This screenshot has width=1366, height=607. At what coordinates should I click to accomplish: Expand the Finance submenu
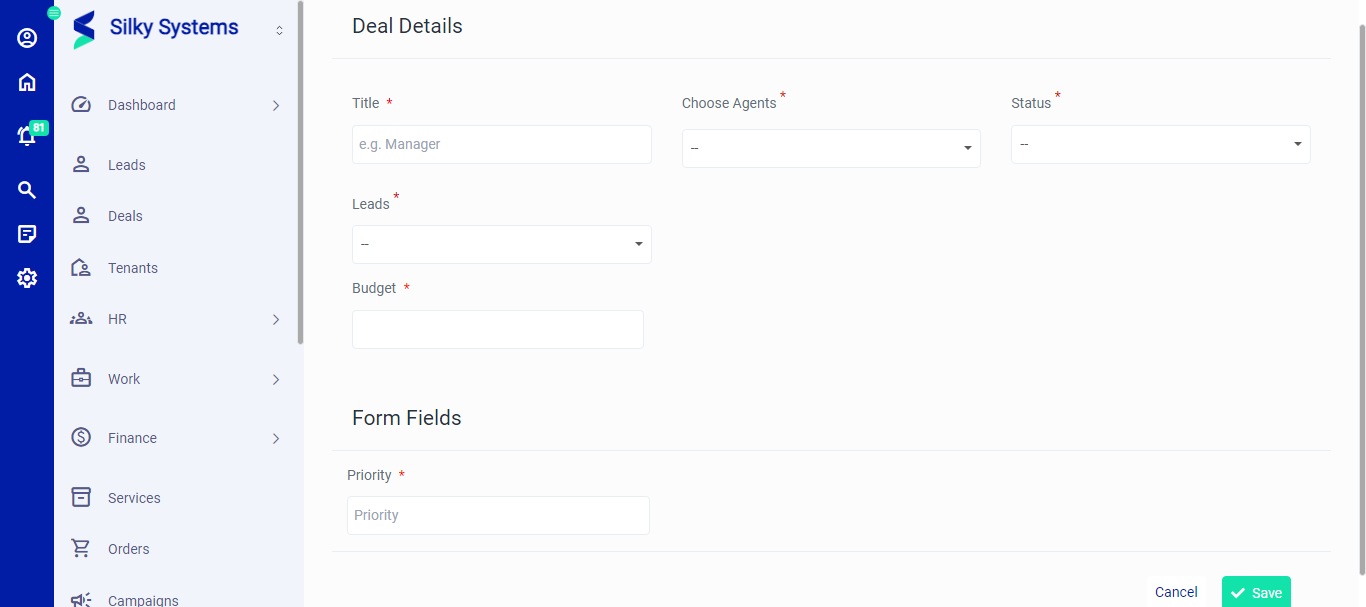coord(276,439)
